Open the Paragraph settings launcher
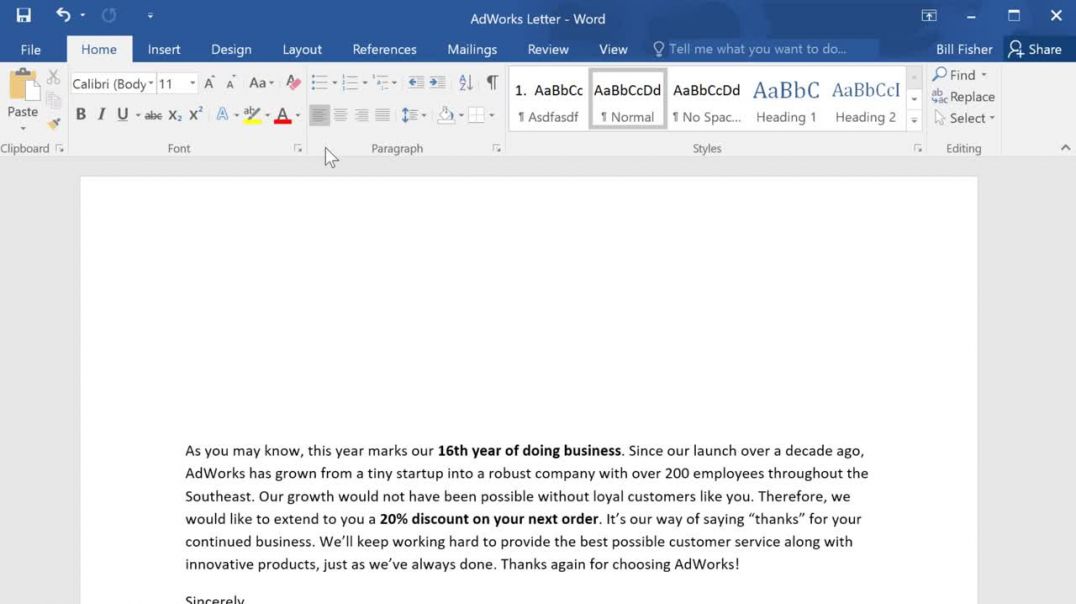The height and width of the screenshot is (604, 1076). click(496, 148)
